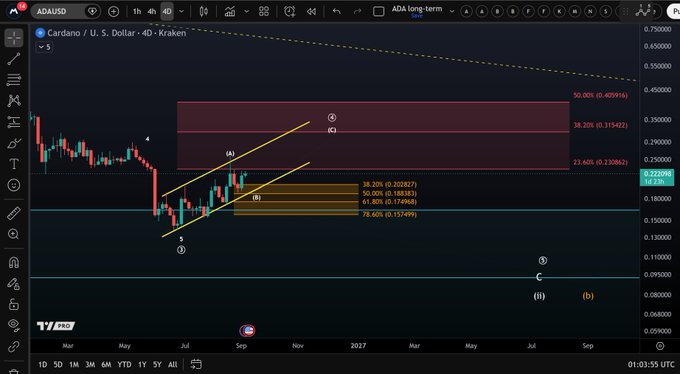Image resolution: width=680 pixels, height=374 pixels.
Task: Click the compare or add symbol plus icon
Action: pyautogui.click(x=114, y=12)
